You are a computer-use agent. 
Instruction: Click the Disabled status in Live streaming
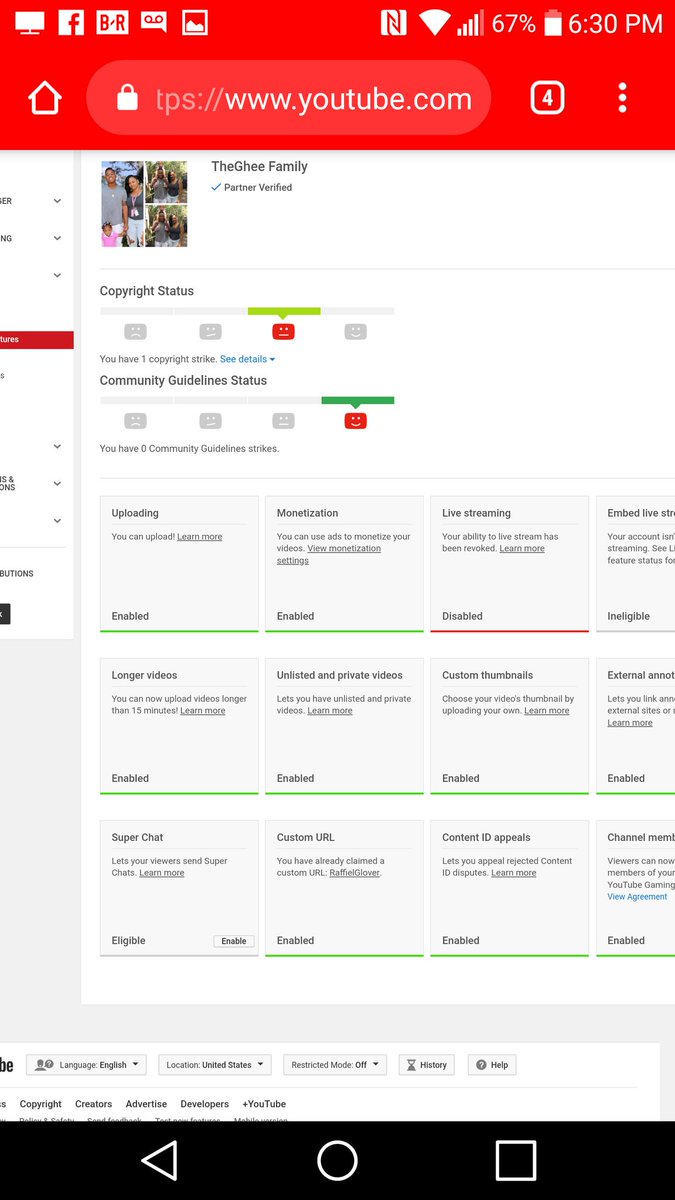[x=462, y=616]
